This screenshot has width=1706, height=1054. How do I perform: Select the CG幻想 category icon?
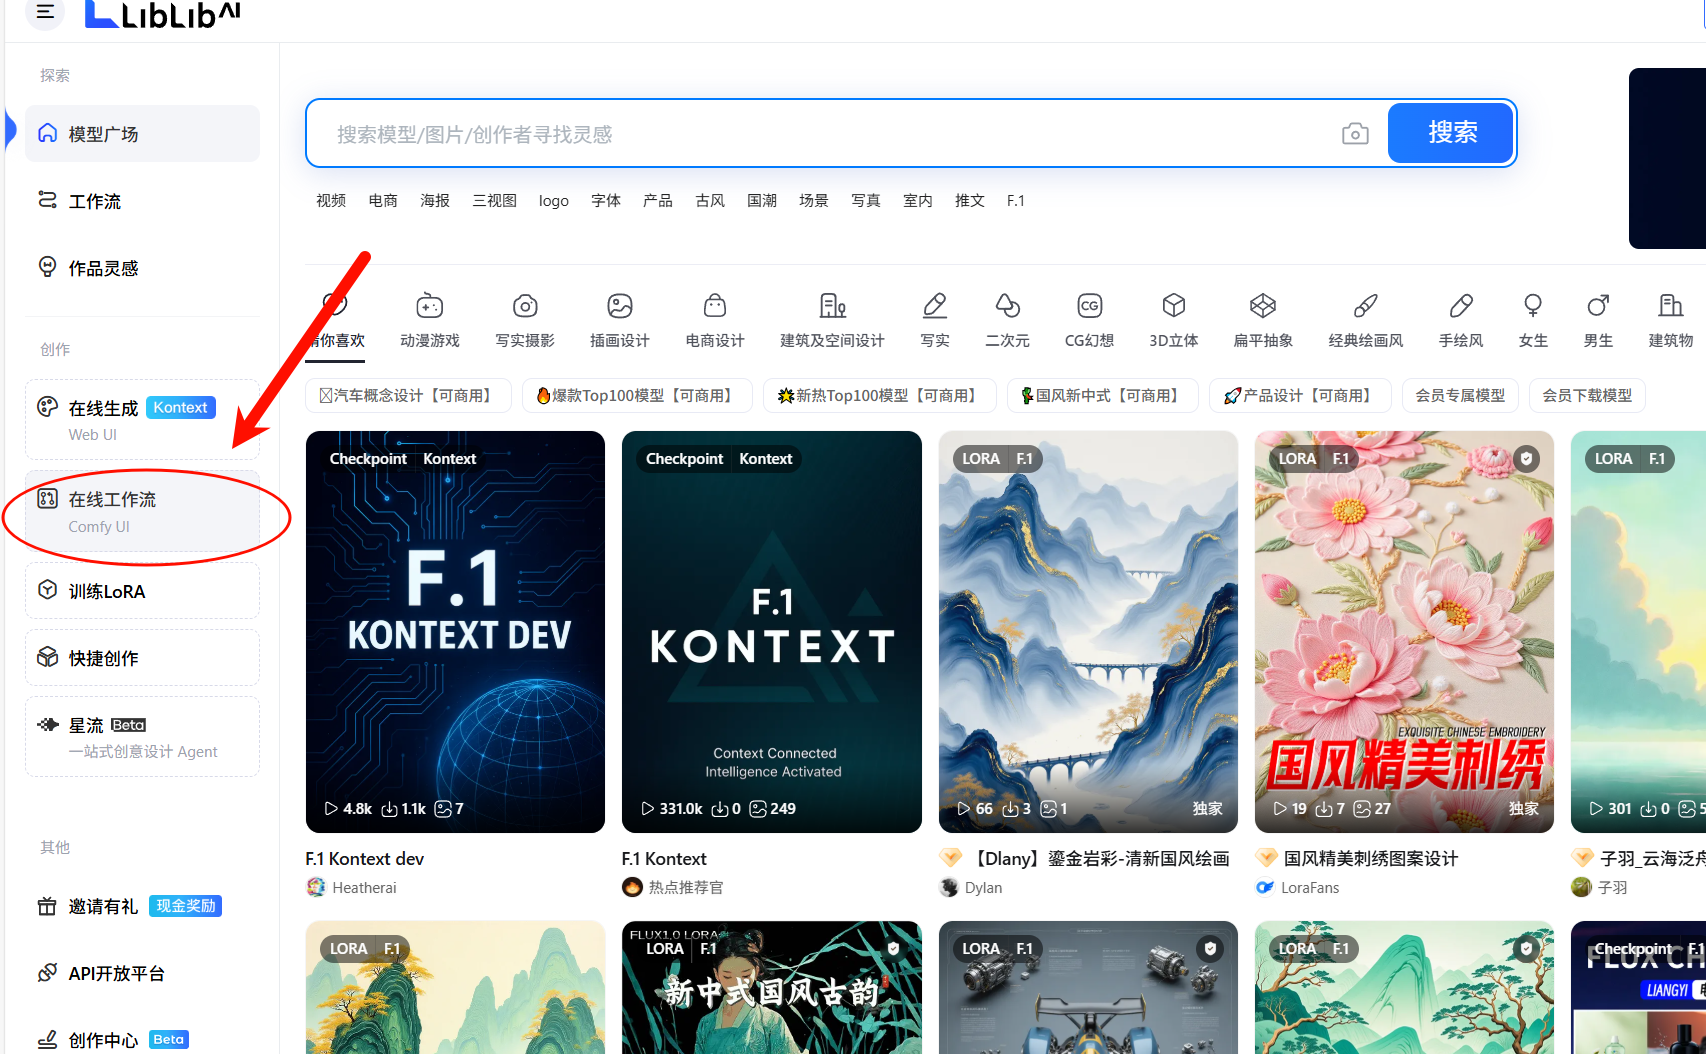(x=1089, y=305)
